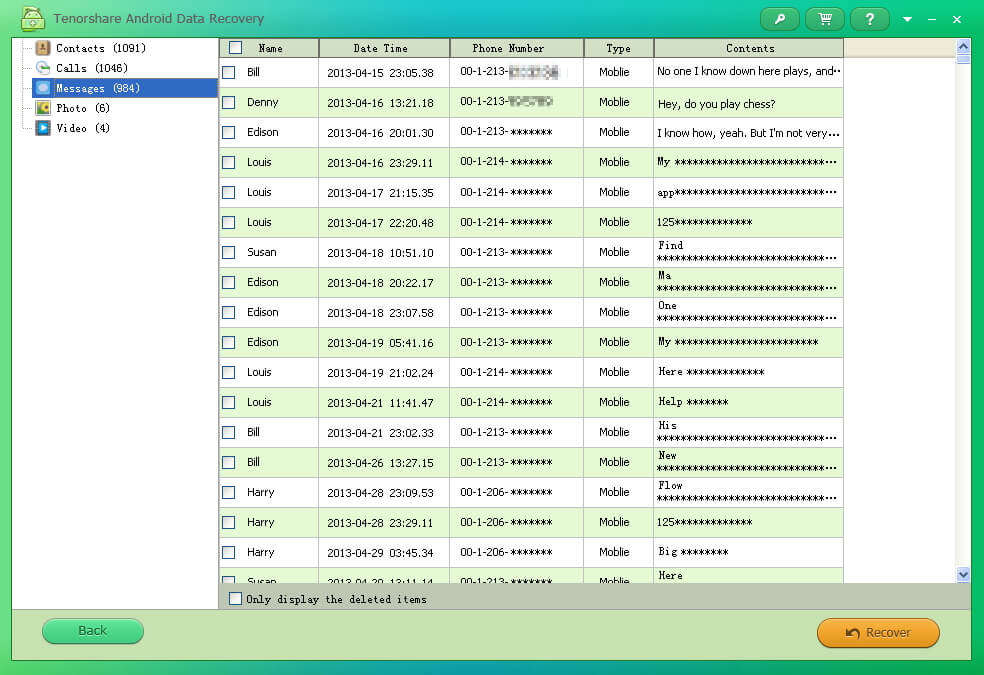Click the Back button
This screenshot has width=984, height=675.
93,631
